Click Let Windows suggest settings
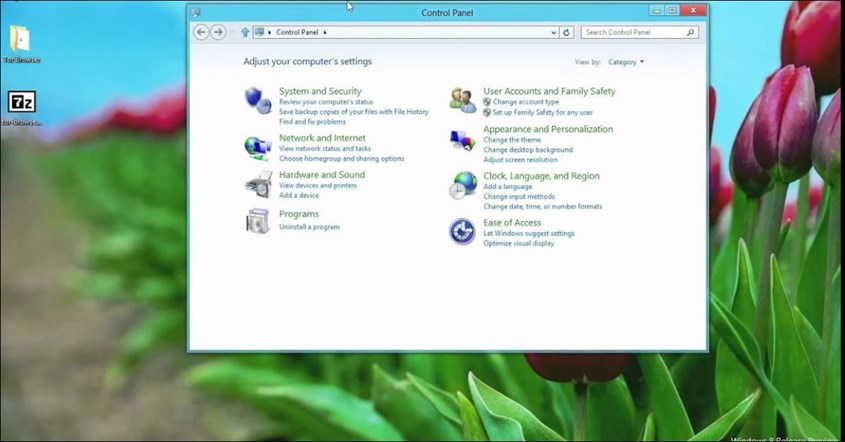The height and width of the screenshot is (442, 845). (x=529, y=233)
